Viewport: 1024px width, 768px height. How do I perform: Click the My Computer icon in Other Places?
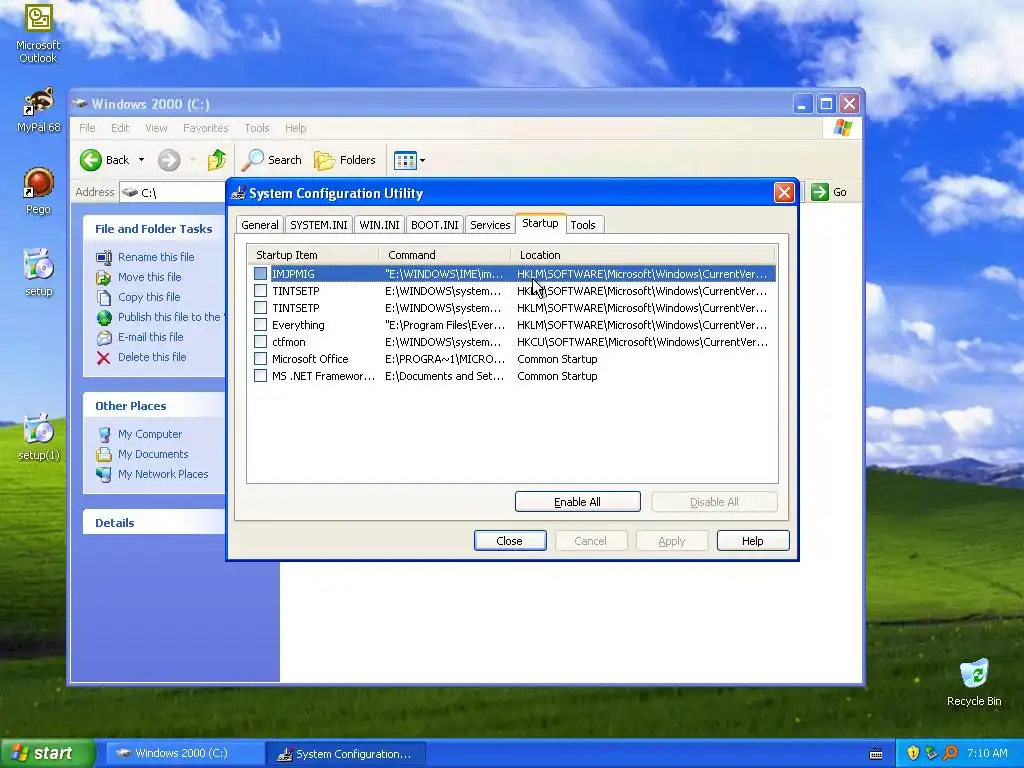pyautogui.click(x=104, y=434)
